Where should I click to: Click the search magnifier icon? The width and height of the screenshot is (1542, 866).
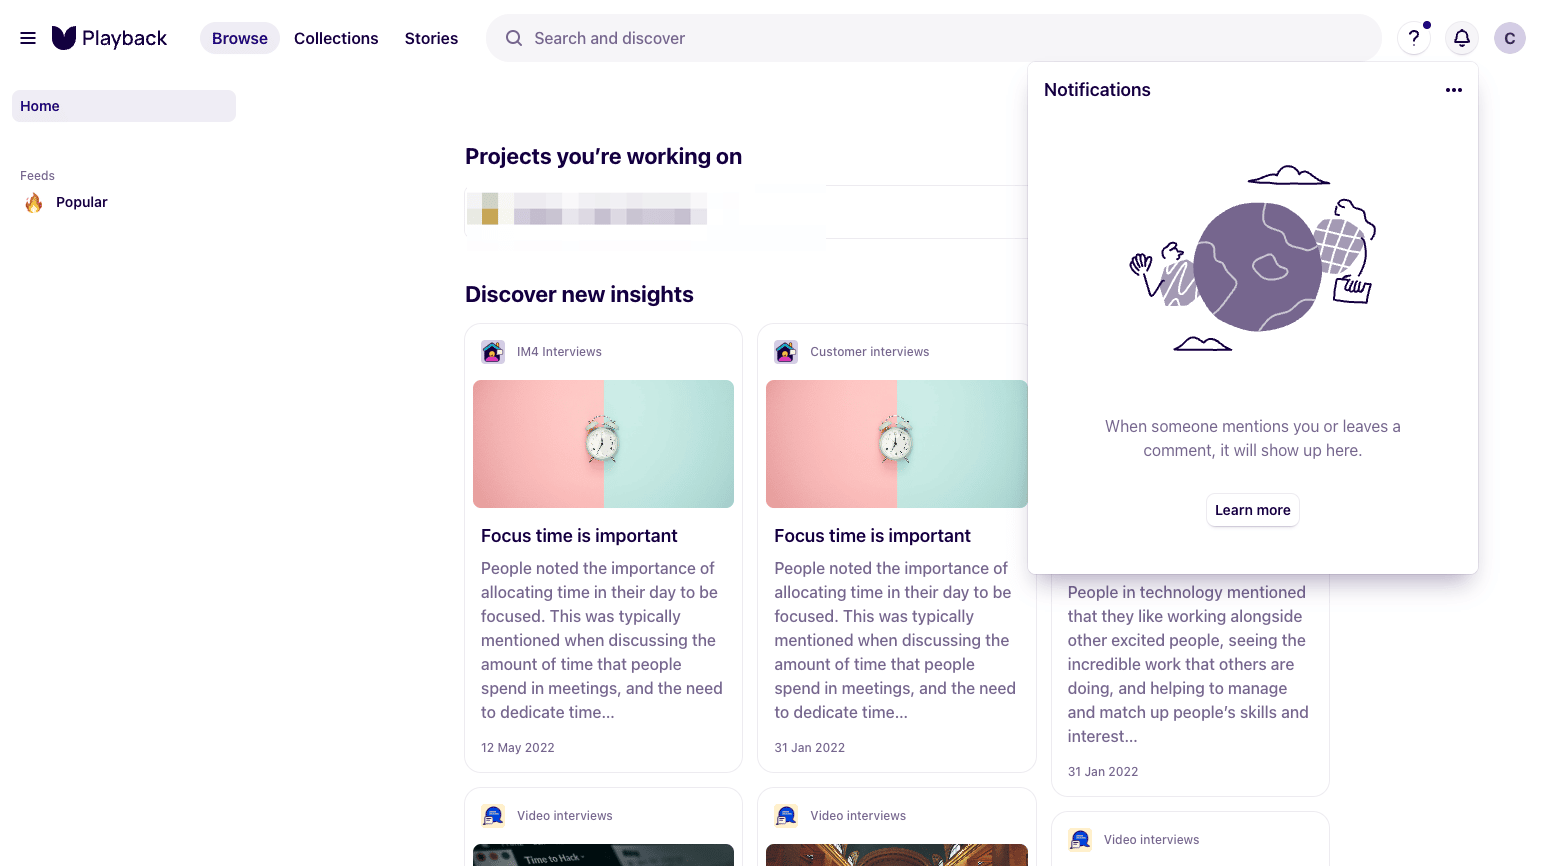(513, 38)
